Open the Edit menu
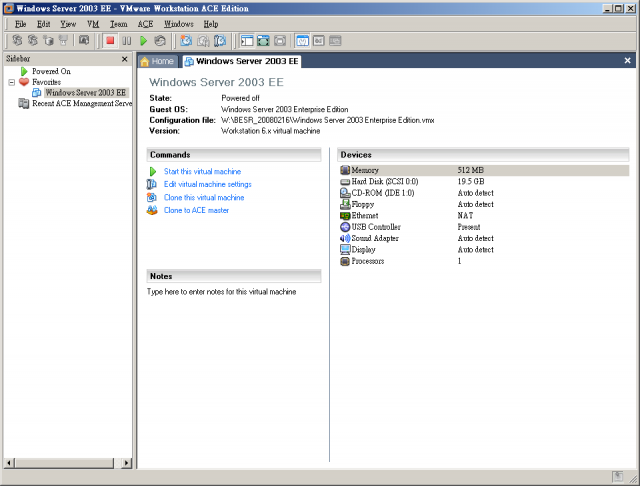This screenshot has width=640, height=486. point(43,24)
